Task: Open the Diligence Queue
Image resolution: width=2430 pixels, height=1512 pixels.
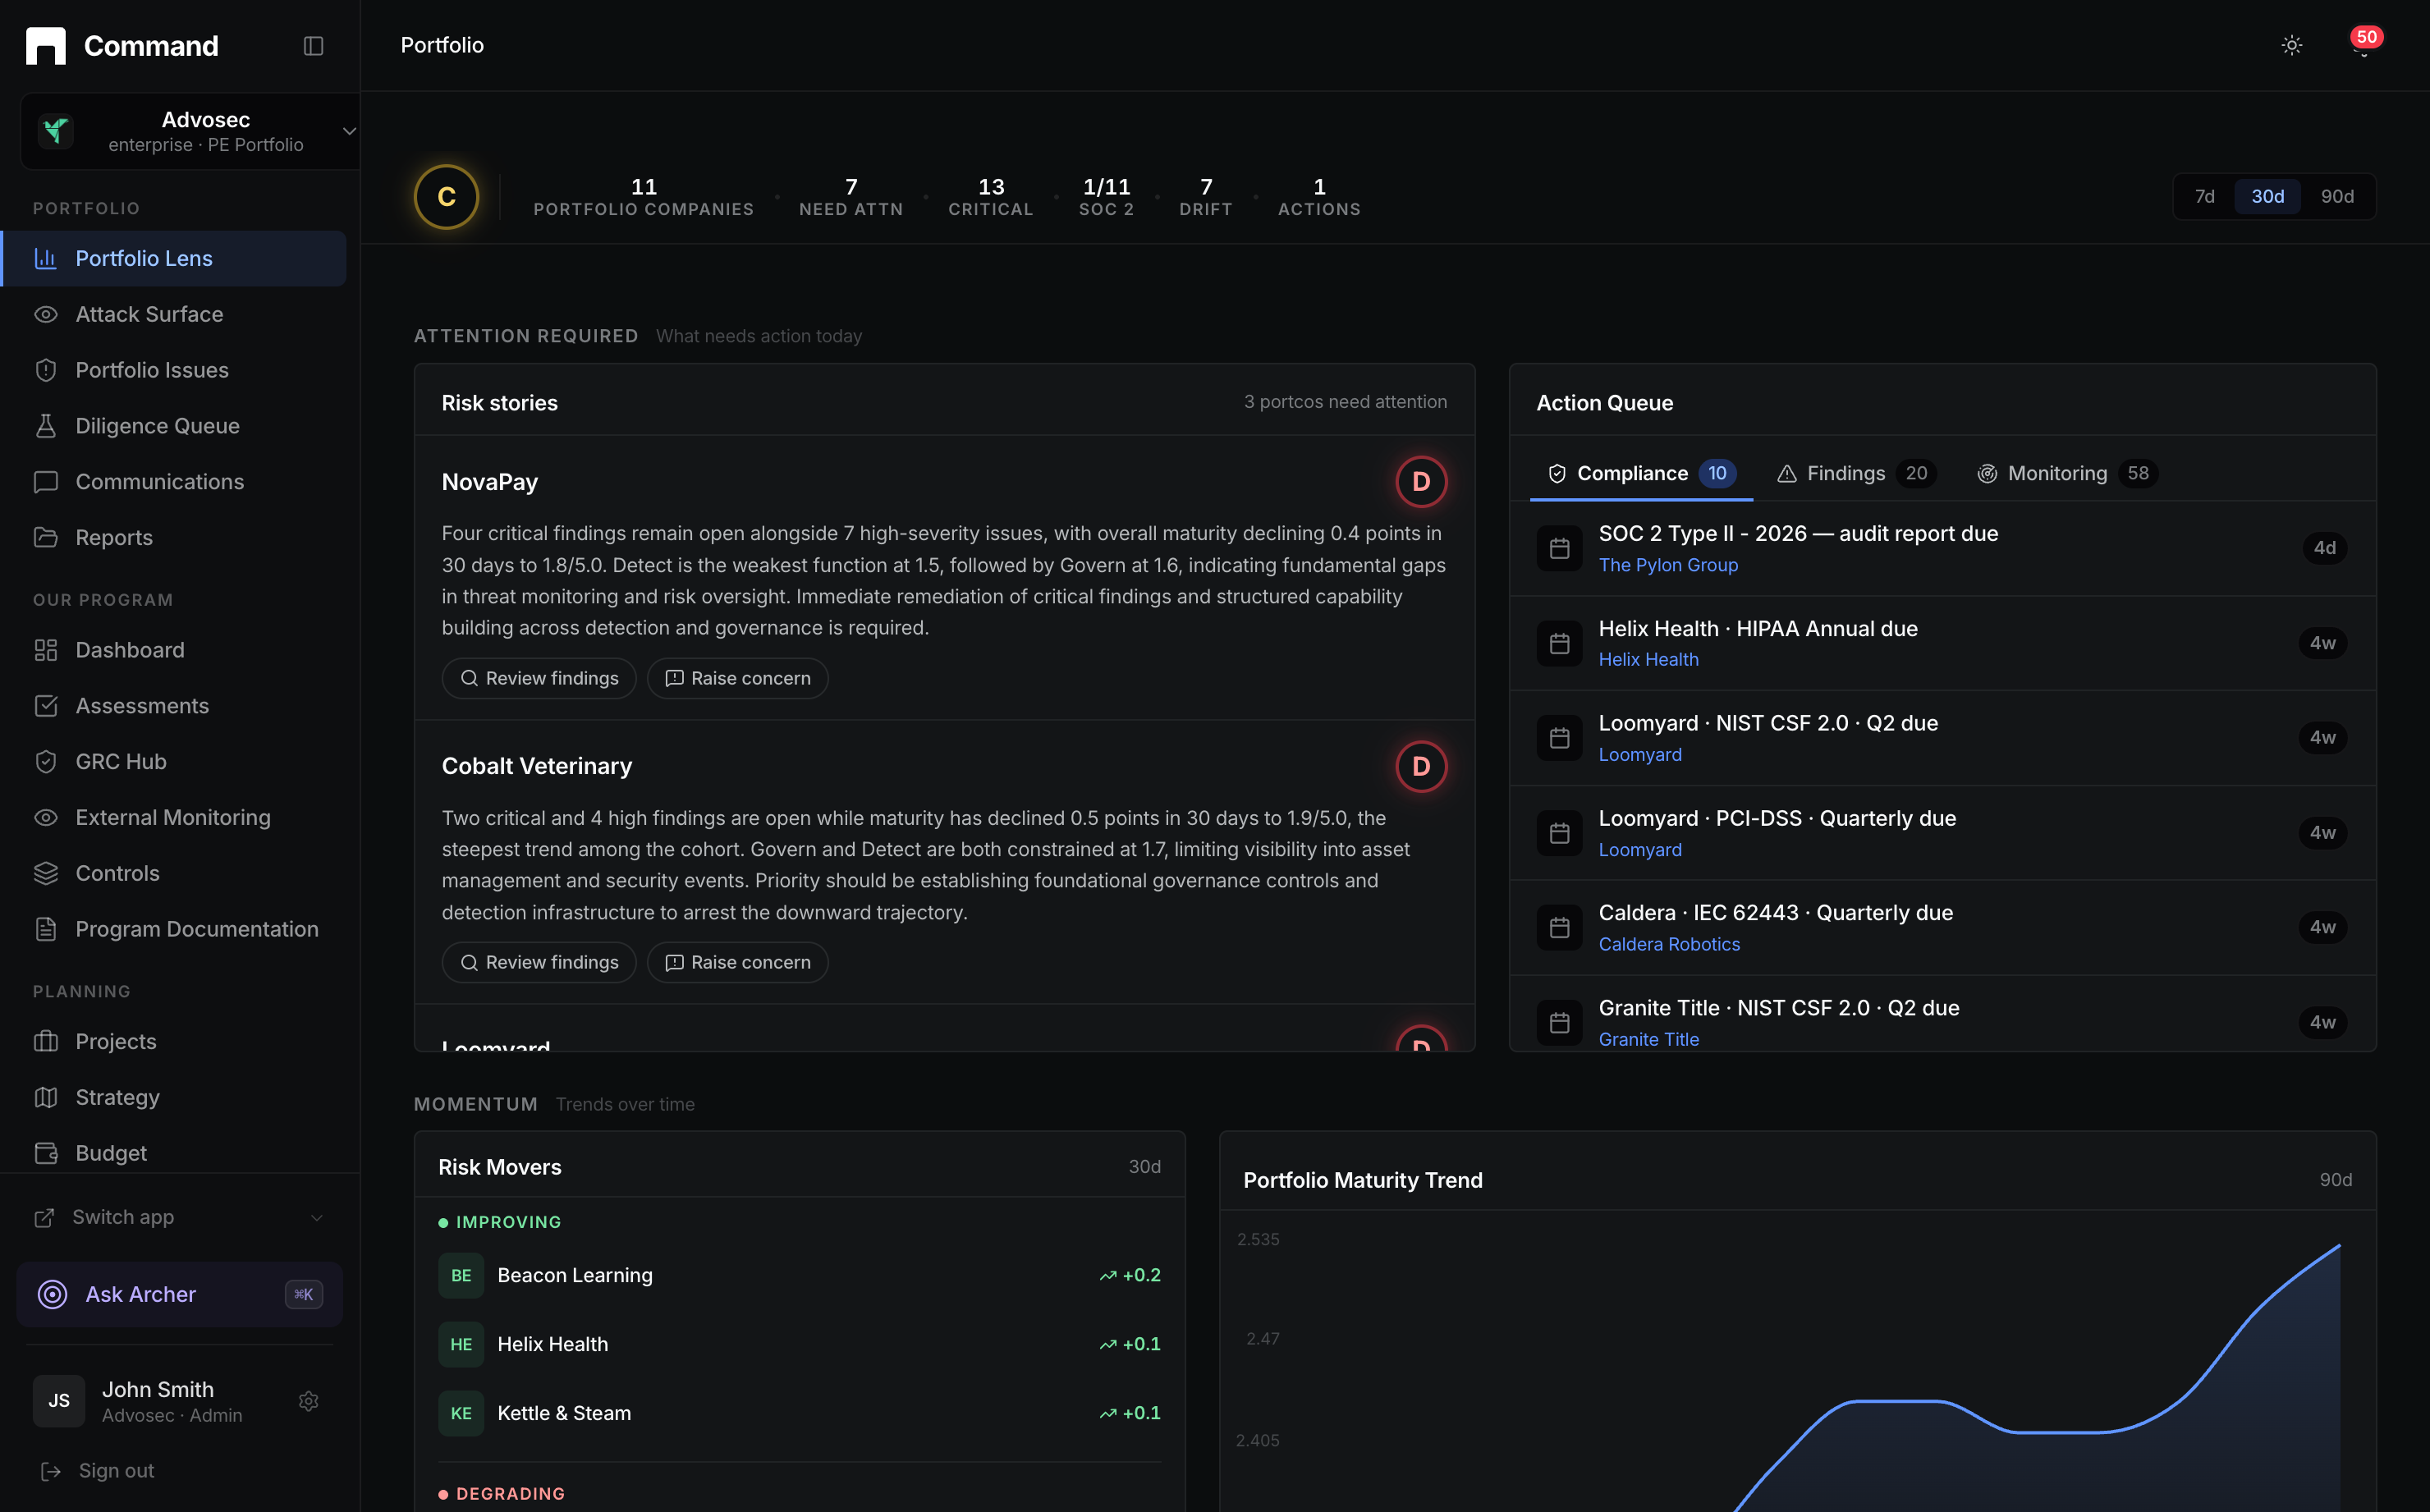Action: pos(175,426)
